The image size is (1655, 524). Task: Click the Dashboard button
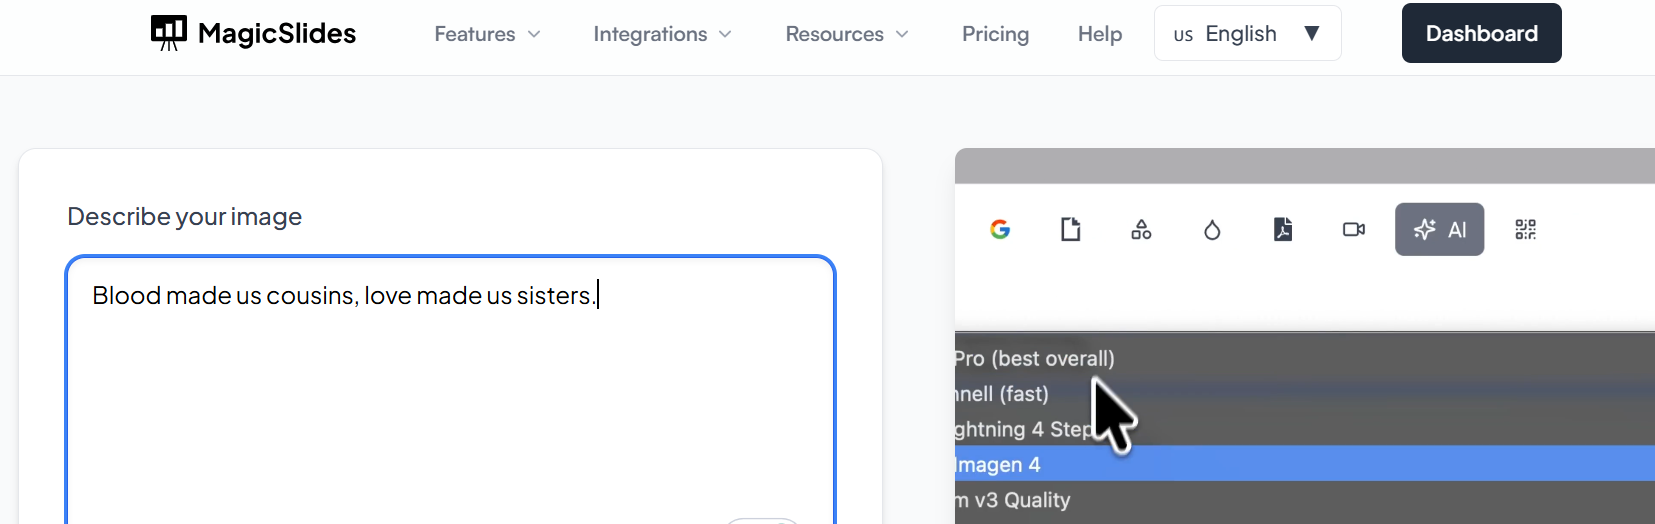click(x=1481, y=34)
